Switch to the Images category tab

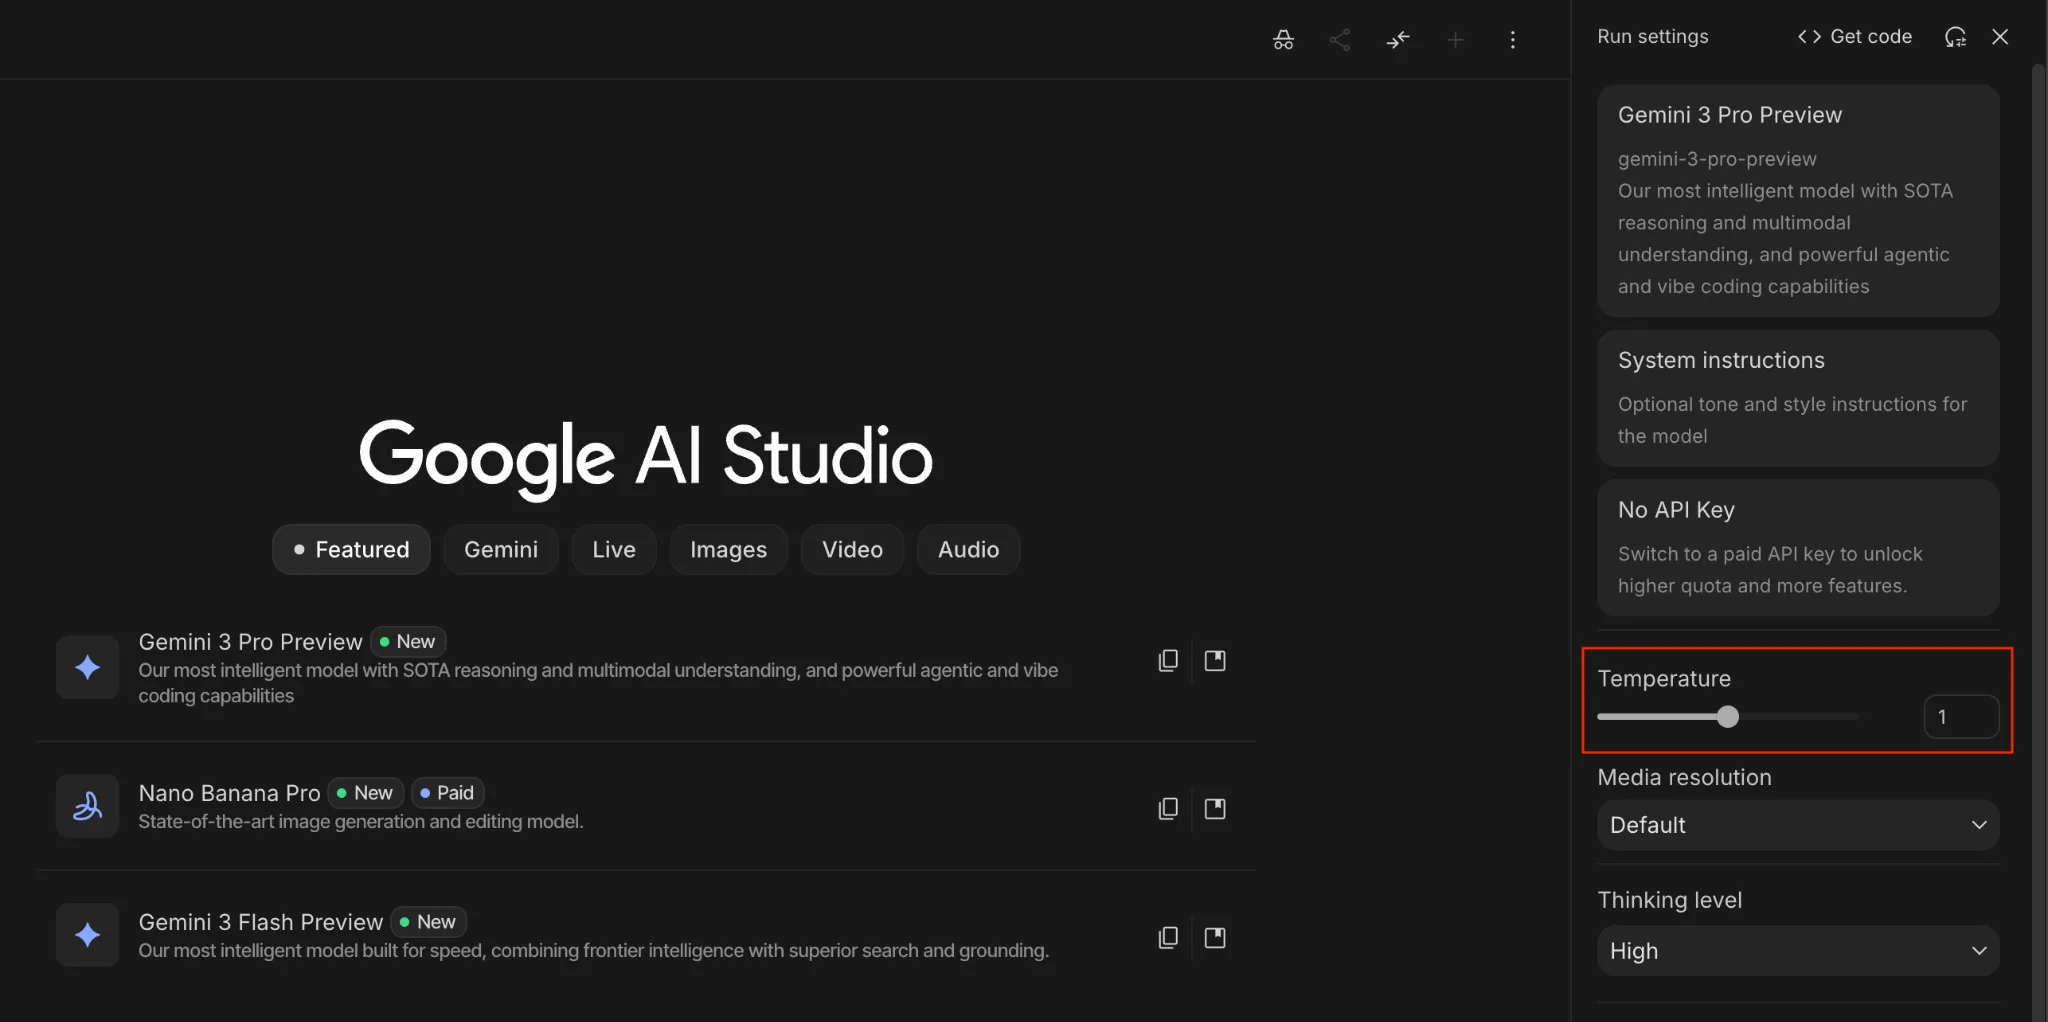[x=728, y=550]
